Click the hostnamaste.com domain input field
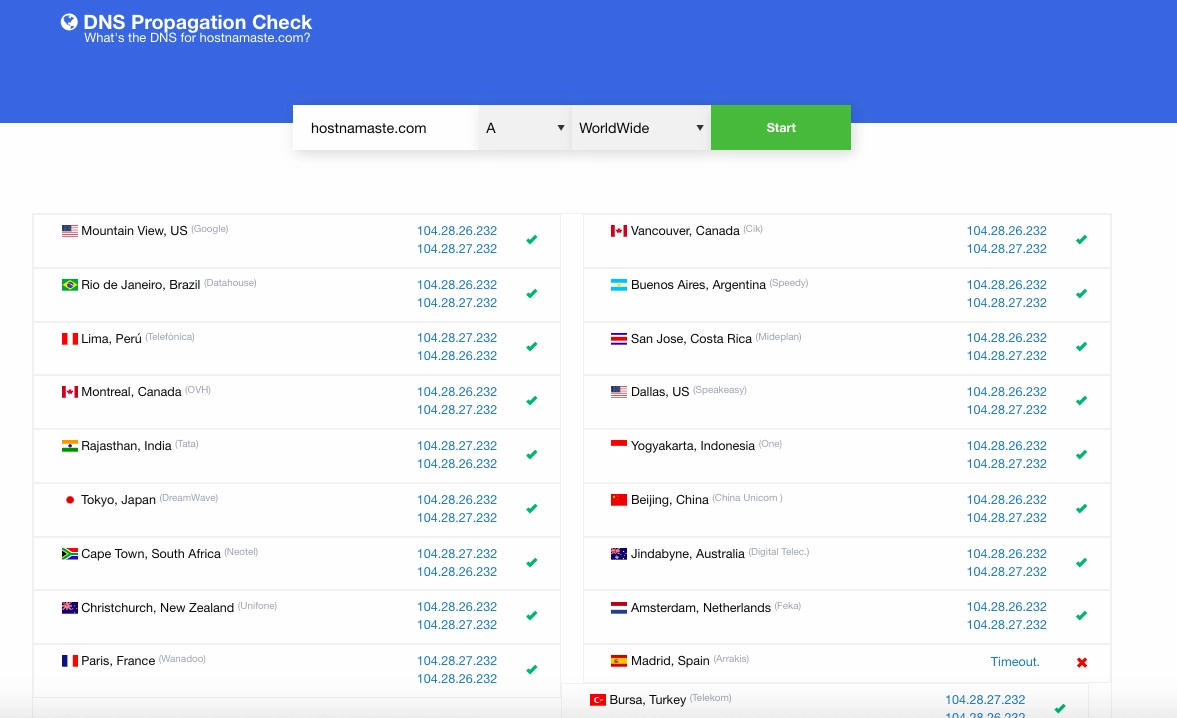The width and height of the screenshot is (1177, 718). pos(385,128)
